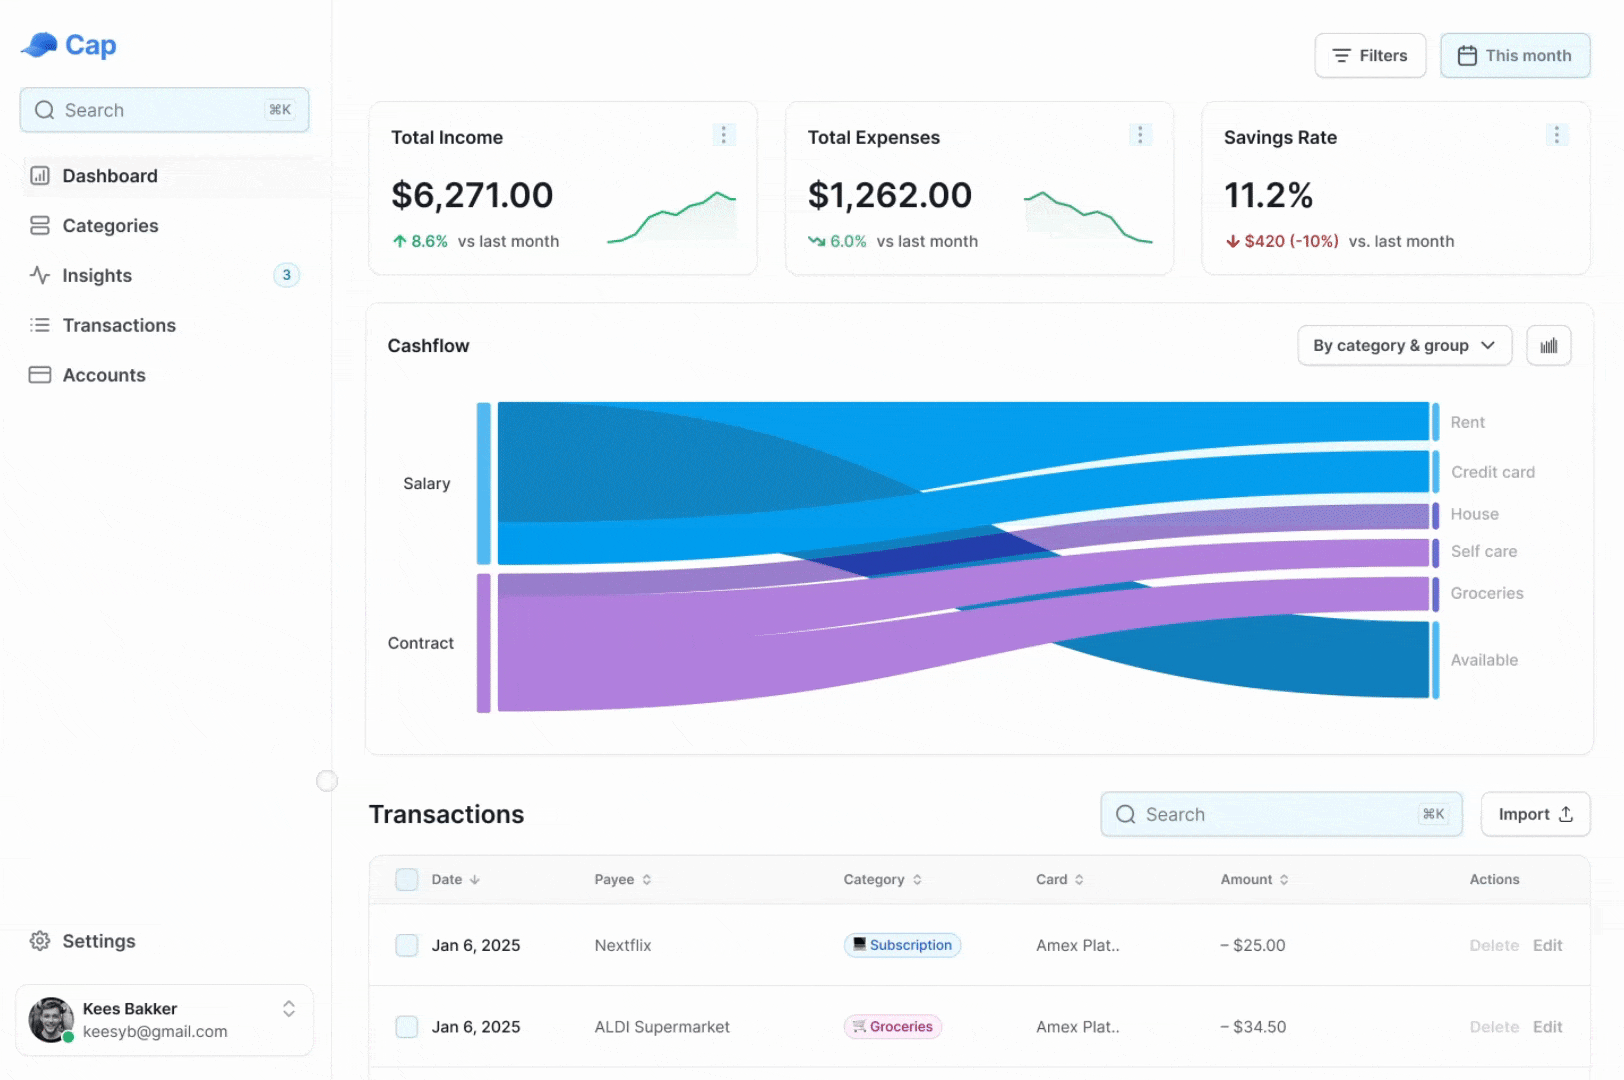The height and width of the screenshot is (1080, 1624).
Task: Go to Categories page
Action: pos(165,226)
